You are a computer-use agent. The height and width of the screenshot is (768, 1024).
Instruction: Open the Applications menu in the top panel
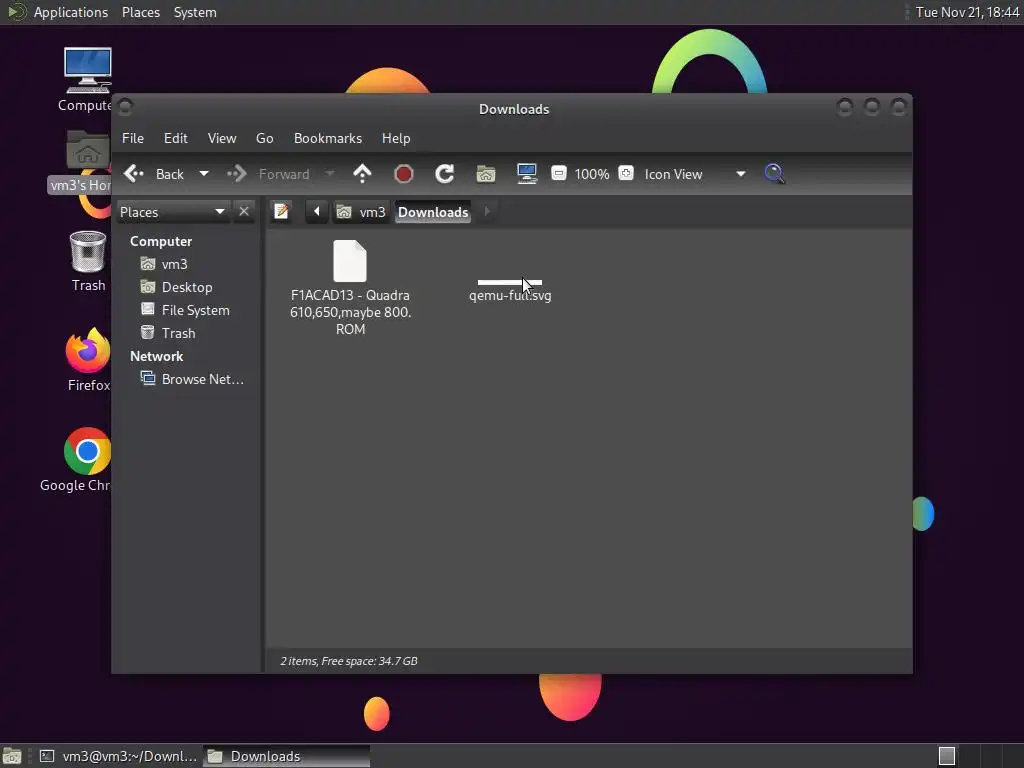pos(71,12)
